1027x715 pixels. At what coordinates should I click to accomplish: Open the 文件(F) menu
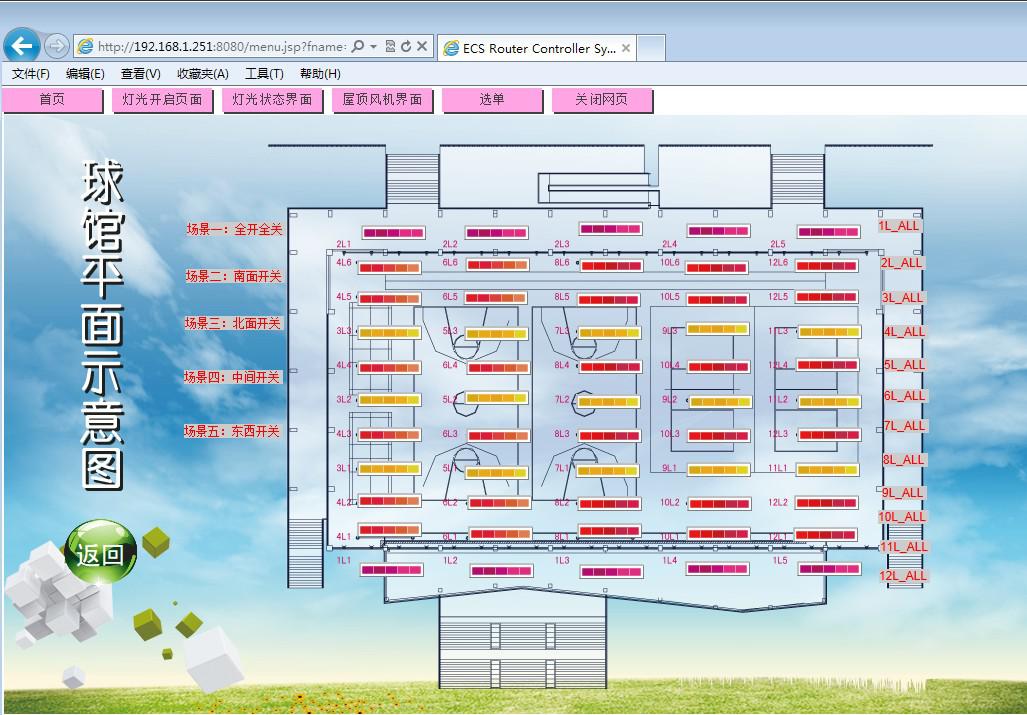coord(31,74)
